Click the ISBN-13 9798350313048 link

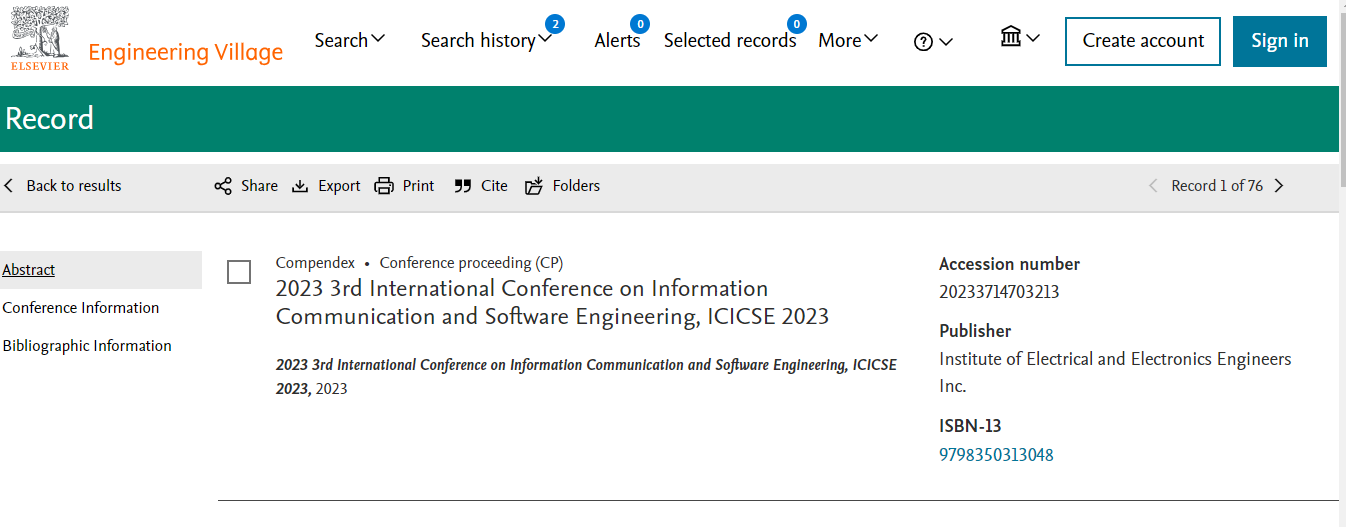[996, 455]
